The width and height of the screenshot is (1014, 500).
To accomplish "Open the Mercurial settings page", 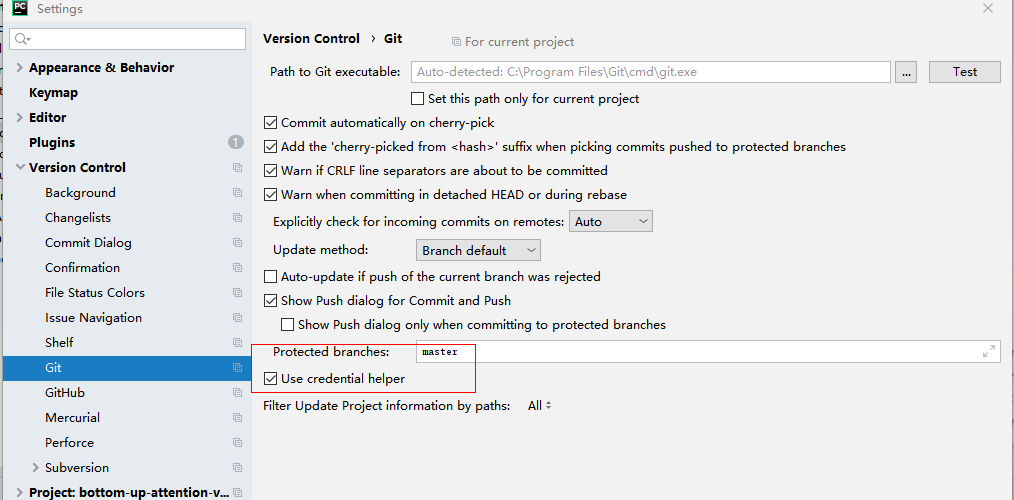I will click(72, 418).
